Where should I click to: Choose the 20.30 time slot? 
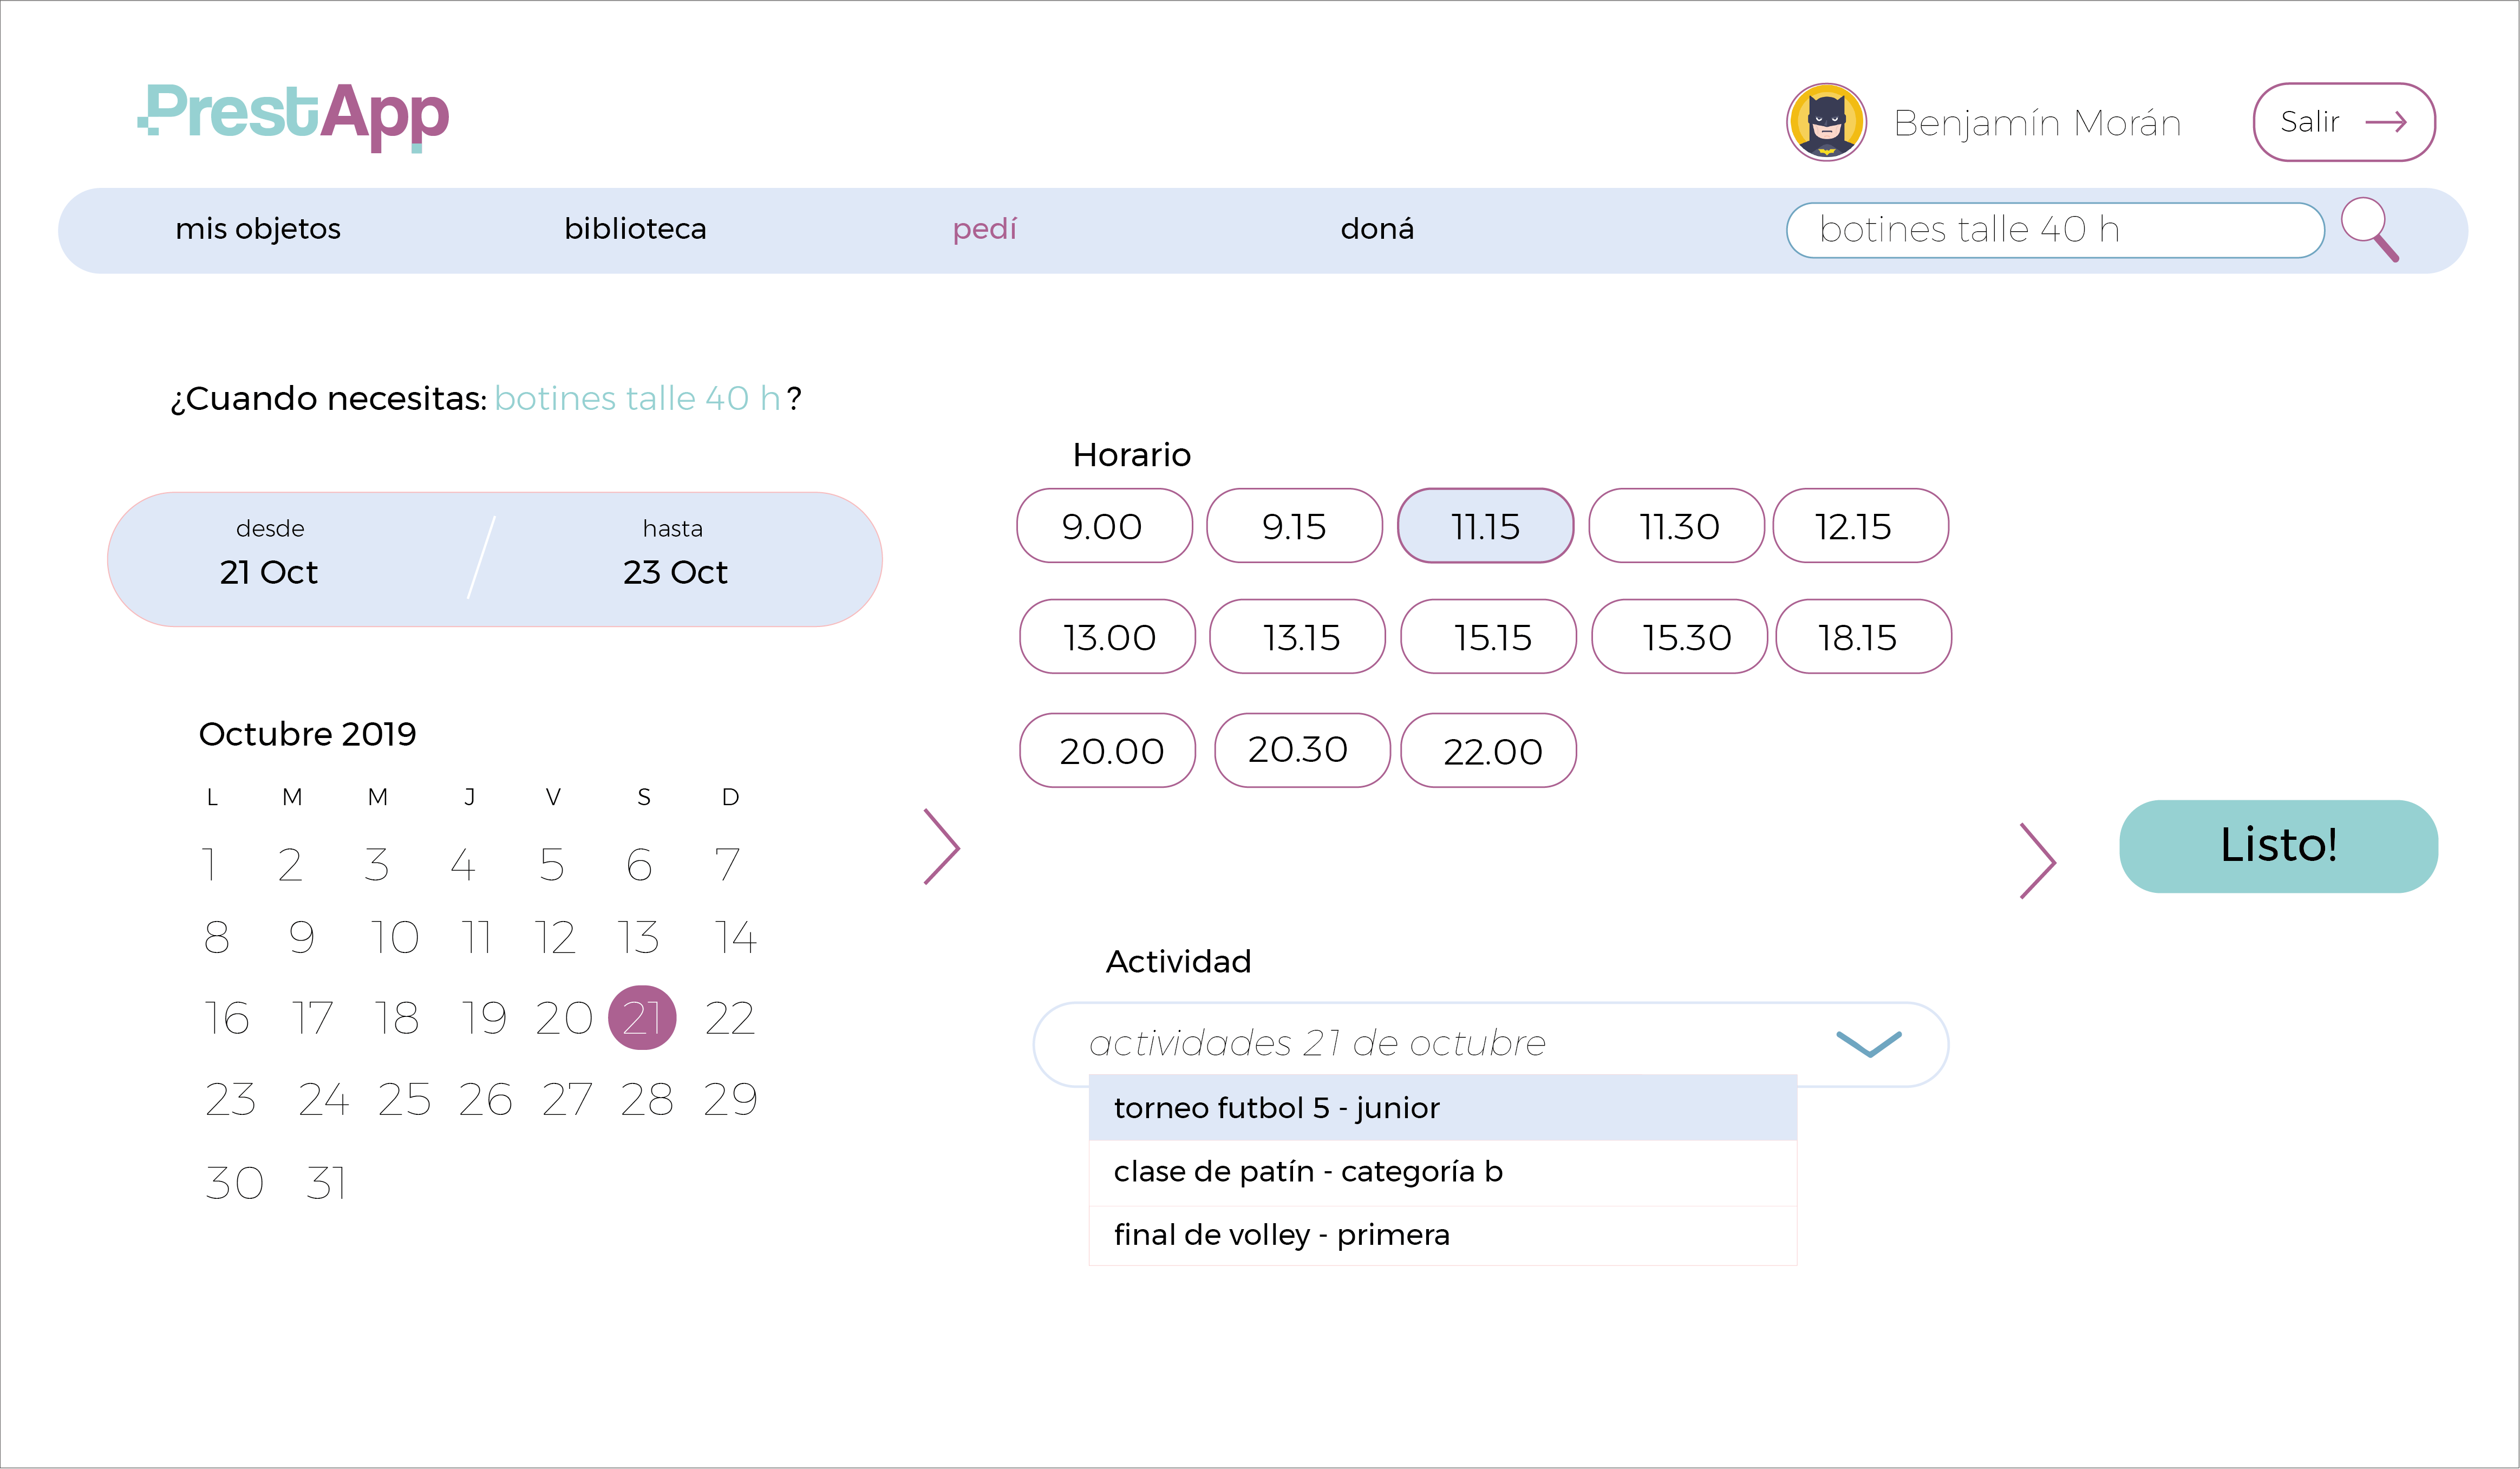pyautogui.click(x=1301, y=750)
